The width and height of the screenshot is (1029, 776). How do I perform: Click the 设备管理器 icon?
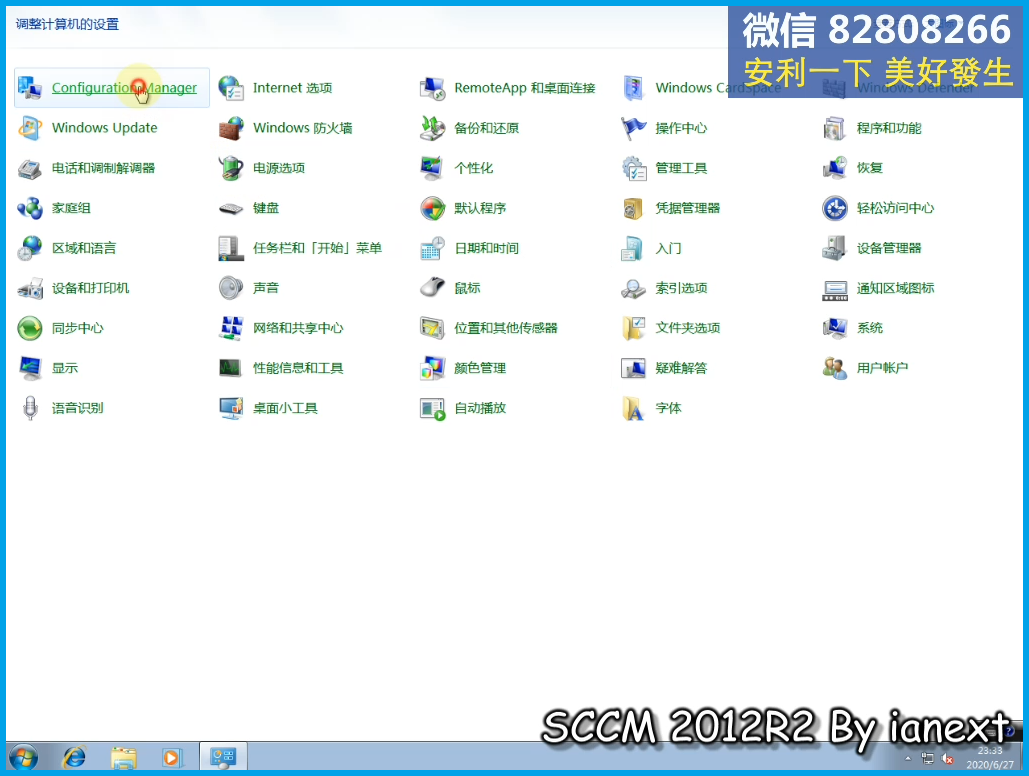point(835,248)
